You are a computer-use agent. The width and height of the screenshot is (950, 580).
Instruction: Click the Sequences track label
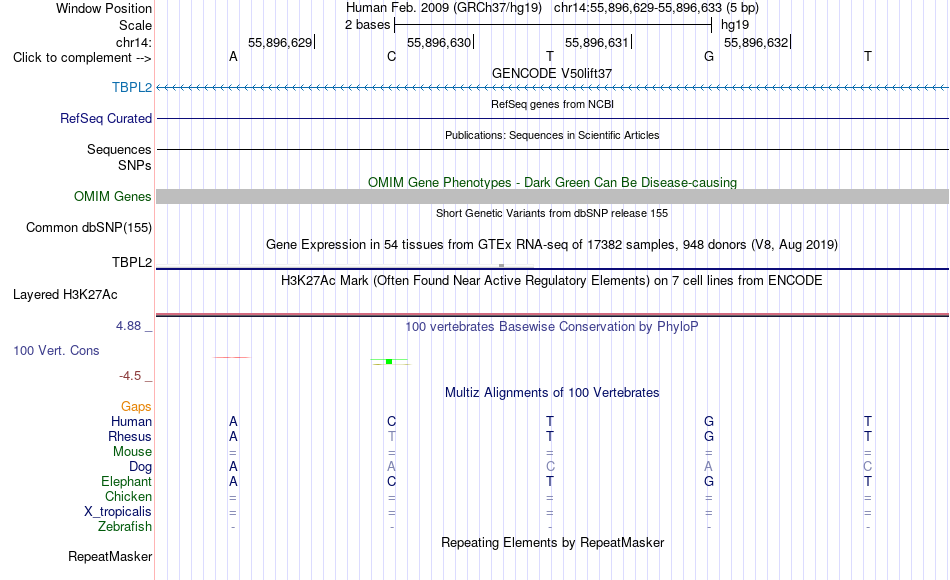point(119,149)
